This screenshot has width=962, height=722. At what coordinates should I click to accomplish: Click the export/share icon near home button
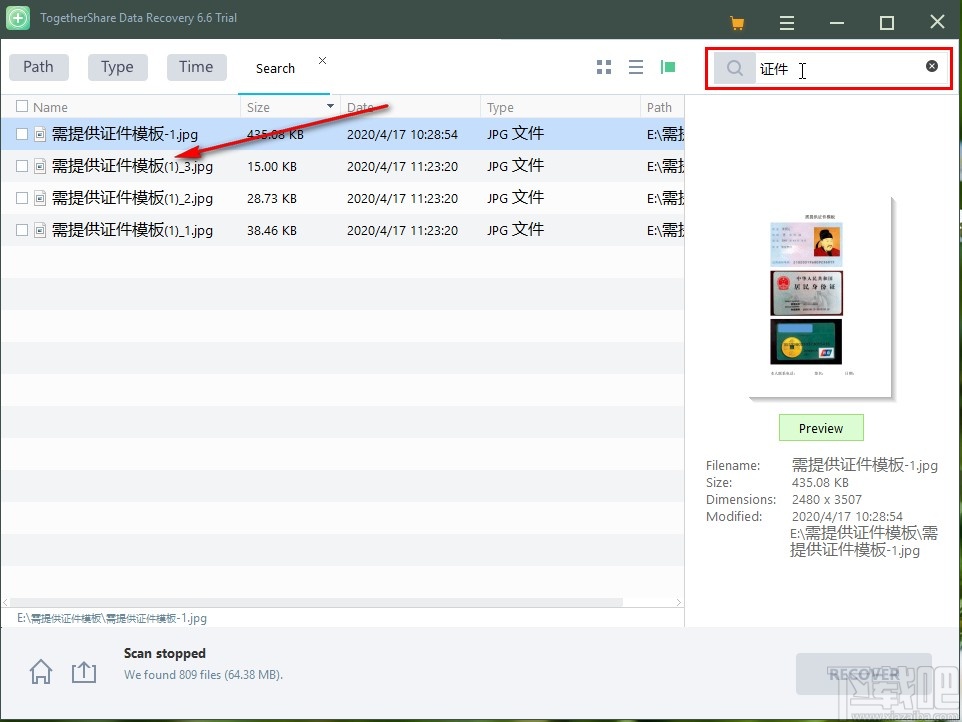point(84,672)
